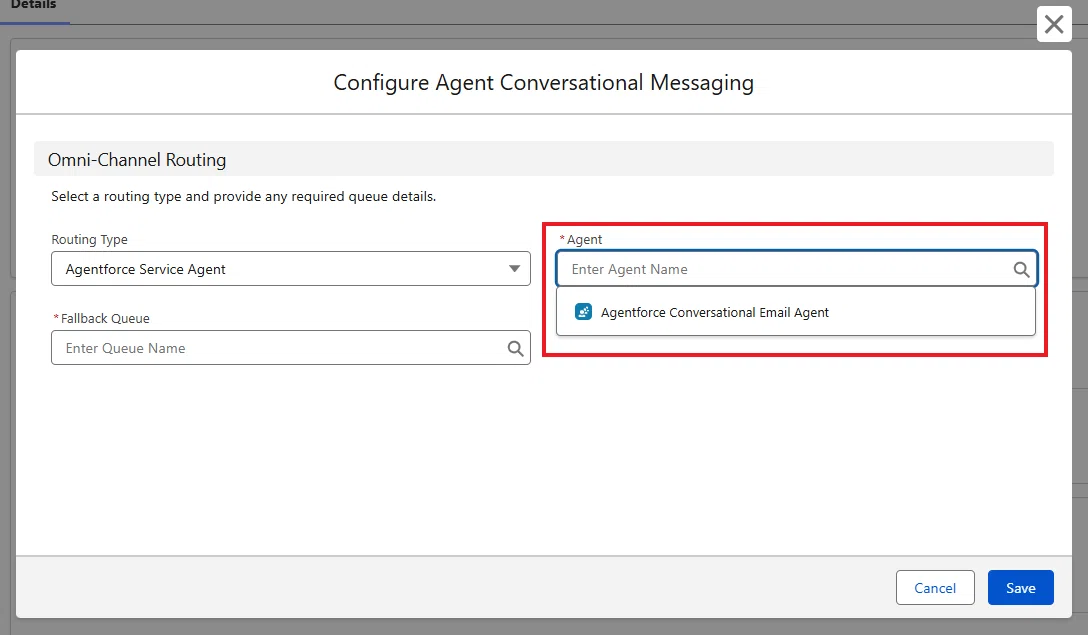The height and width of the screenshot is (635, 1088).
Task: Switch to the Details tab behind dialog
Action: tap(33, 6)
